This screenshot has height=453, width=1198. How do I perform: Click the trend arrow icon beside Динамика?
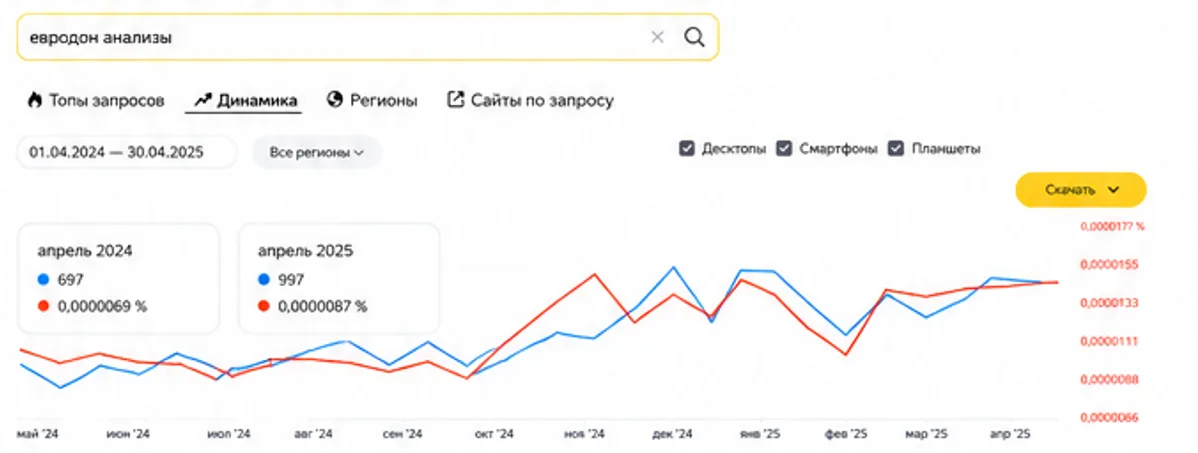202,100
